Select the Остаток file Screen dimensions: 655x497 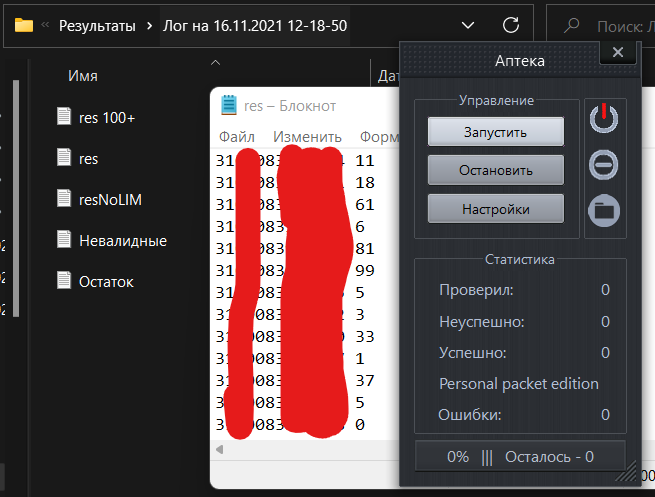(106, 282)
